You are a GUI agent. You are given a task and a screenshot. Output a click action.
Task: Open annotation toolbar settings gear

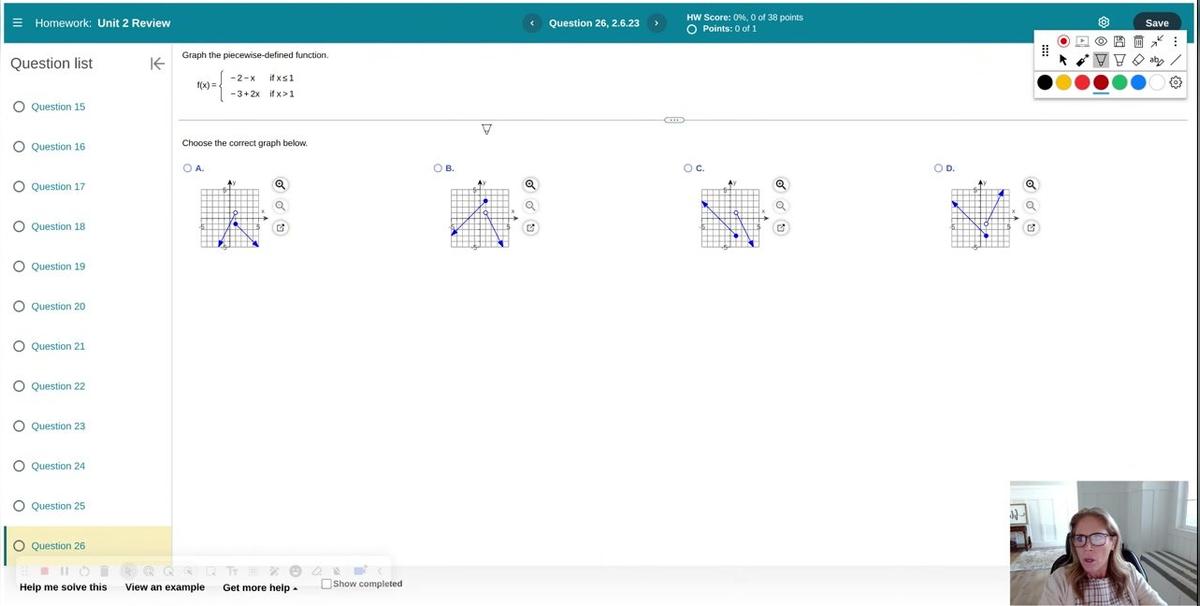click(1176, 83)
